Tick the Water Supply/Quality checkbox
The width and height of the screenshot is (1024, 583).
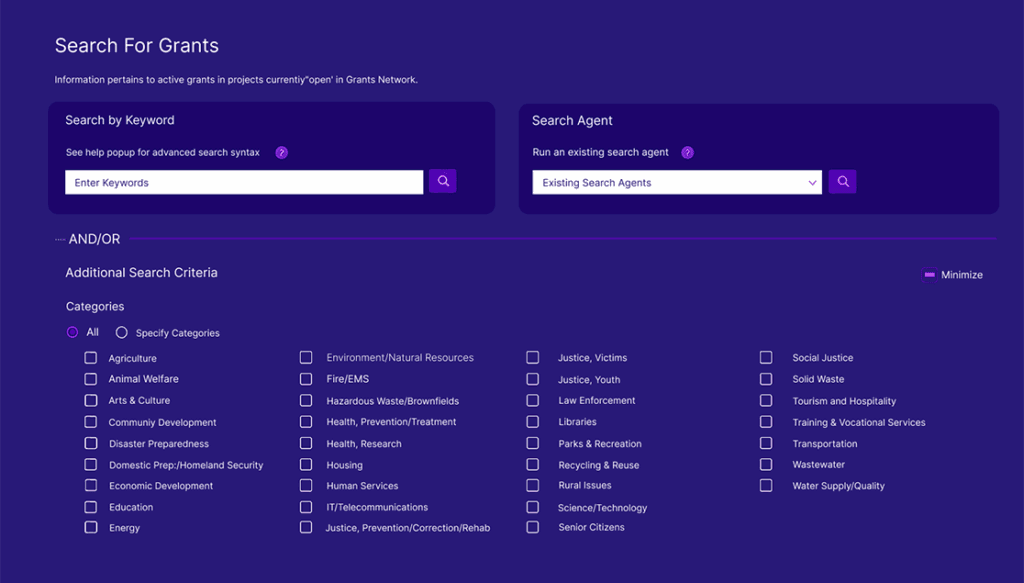coord(766,485)
